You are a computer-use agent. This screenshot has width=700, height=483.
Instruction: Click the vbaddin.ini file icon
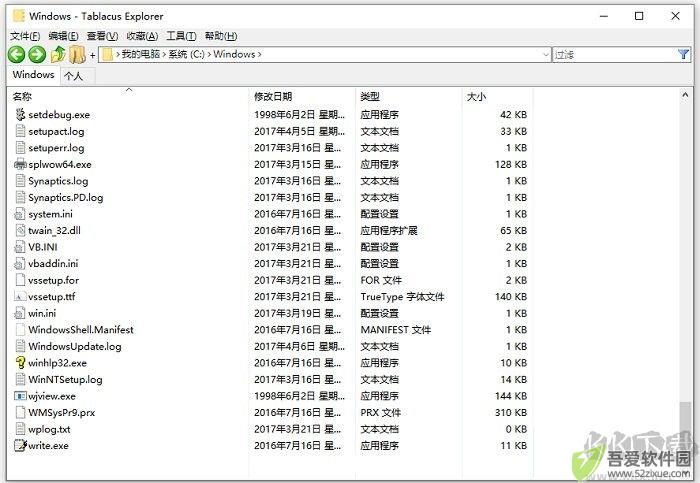click(x=20, y=263)
